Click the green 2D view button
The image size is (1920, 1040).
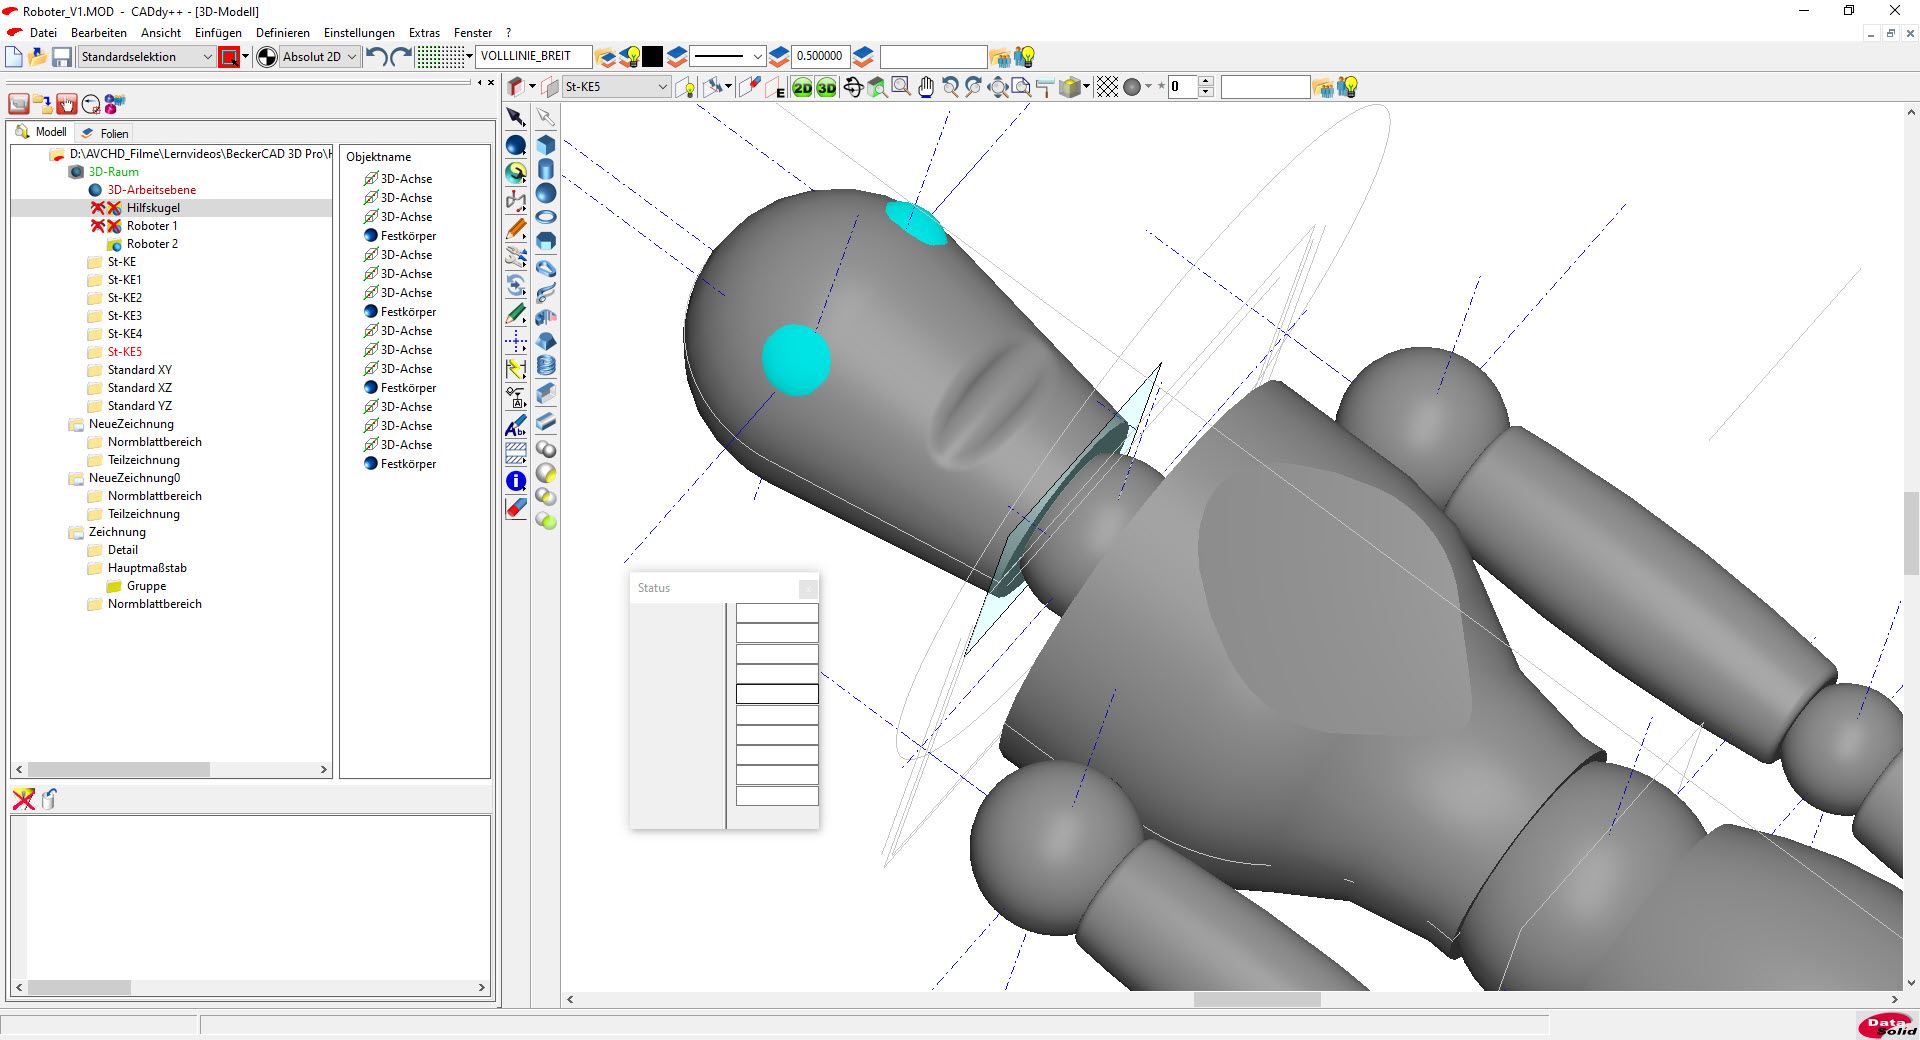(802, 88)
